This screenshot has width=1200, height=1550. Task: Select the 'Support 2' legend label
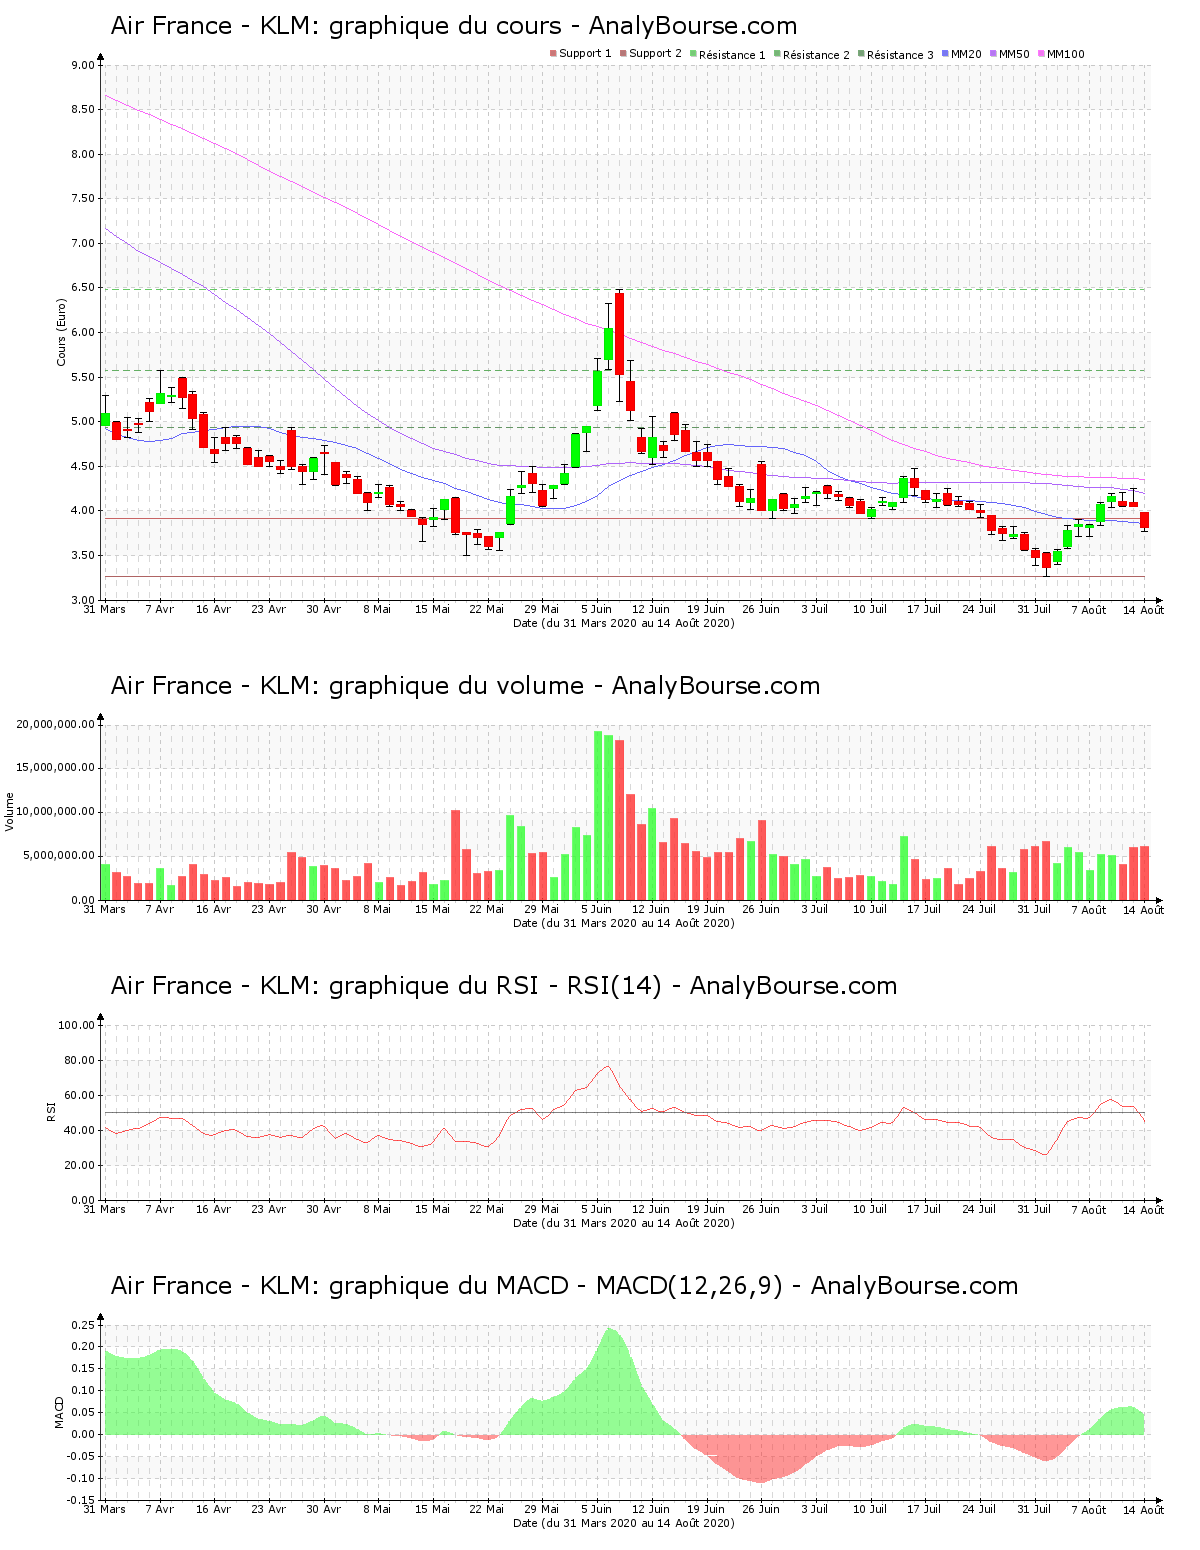coord(655,54)
